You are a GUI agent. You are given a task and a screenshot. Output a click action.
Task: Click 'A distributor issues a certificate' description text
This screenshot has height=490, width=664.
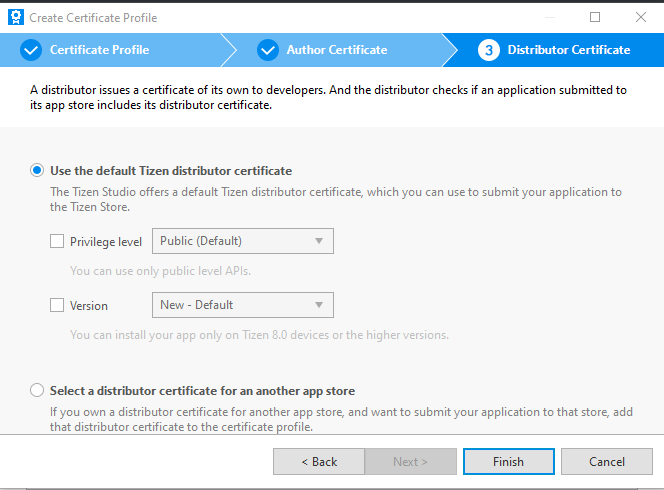[x=328, y=97]
